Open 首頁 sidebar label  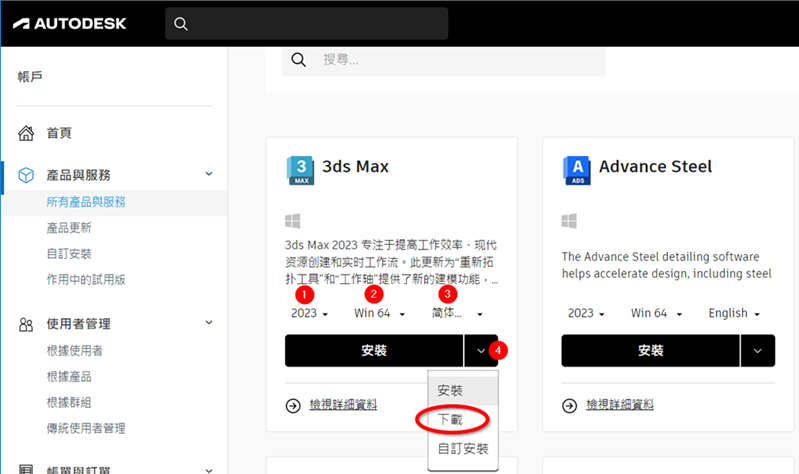59,133
